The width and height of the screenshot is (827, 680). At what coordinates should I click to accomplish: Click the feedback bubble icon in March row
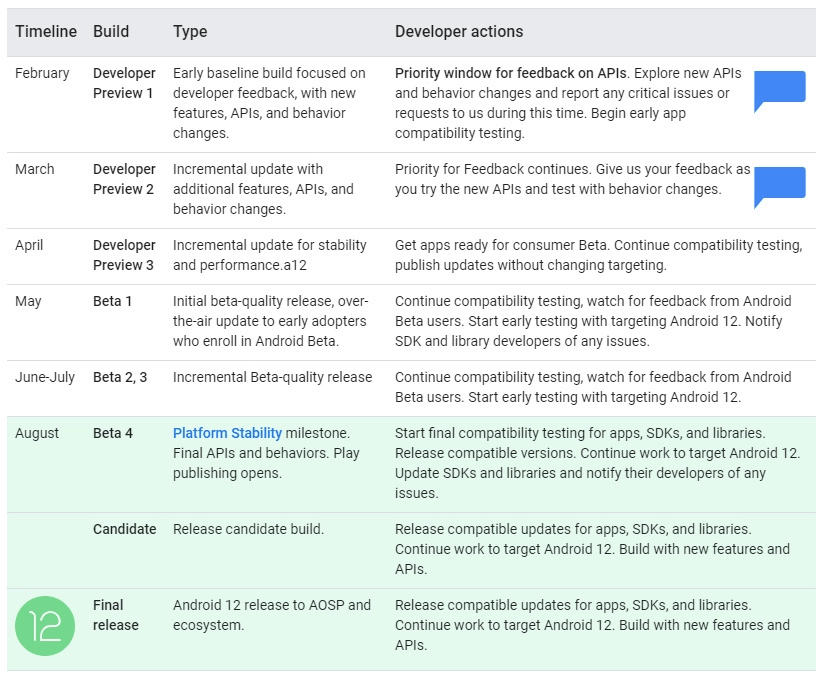click(780, 187)
